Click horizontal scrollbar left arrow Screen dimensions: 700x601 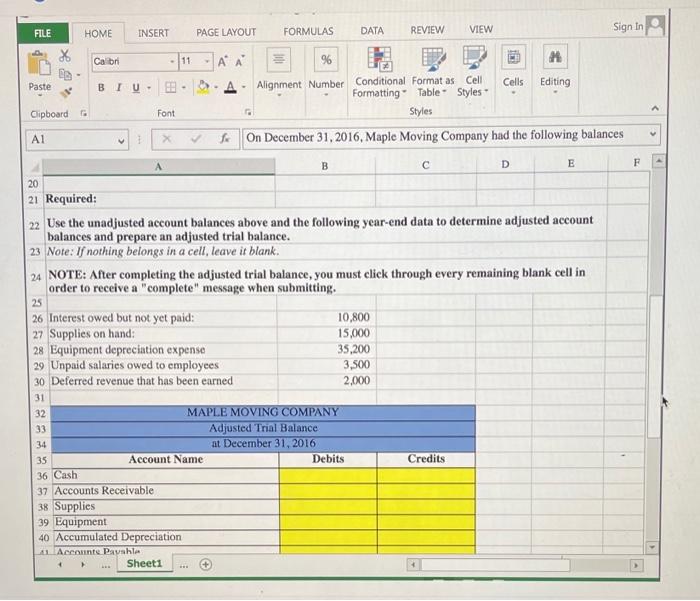click(x=413, y=565)
